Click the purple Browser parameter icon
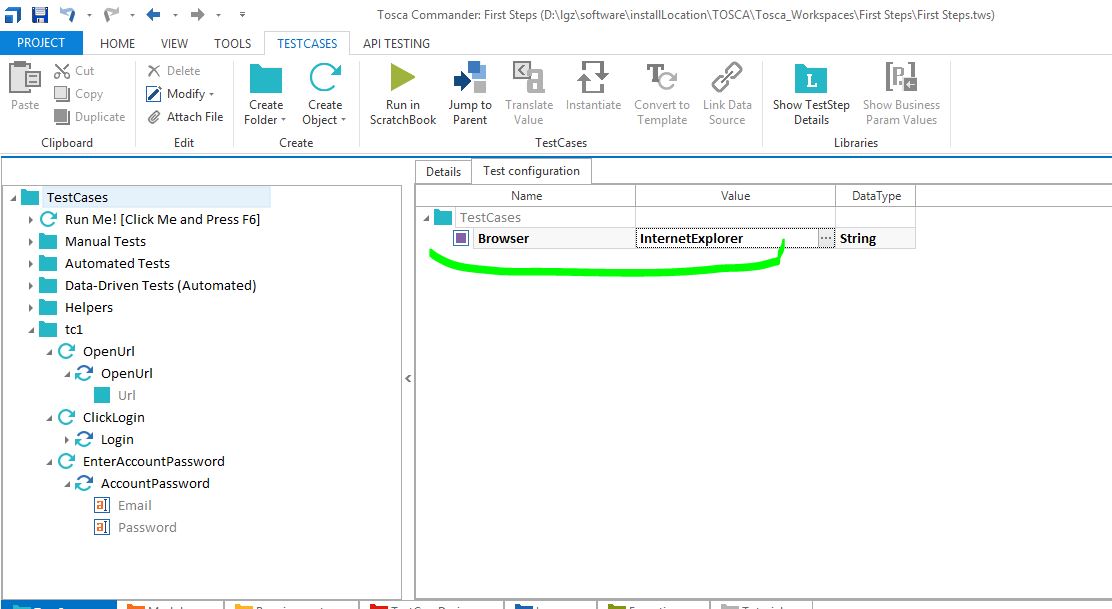The width and height of the screenshot is (1112, 609). (461, 238)
